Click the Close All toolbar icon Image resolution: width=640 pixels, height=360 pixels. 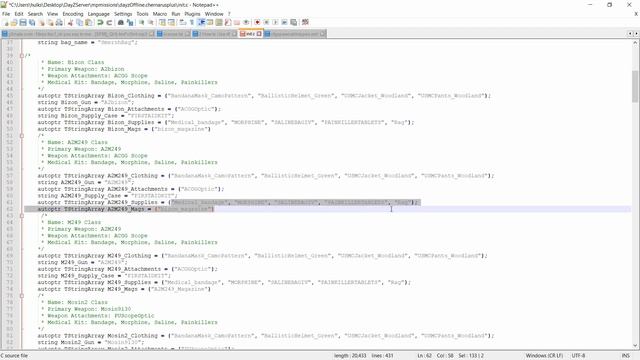coord(50,22)
